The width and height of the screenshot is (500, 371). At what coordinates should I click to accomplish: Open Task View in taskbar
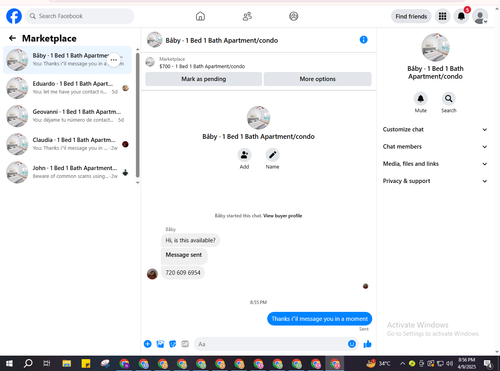pyautogui.click(x=47, y=363)
